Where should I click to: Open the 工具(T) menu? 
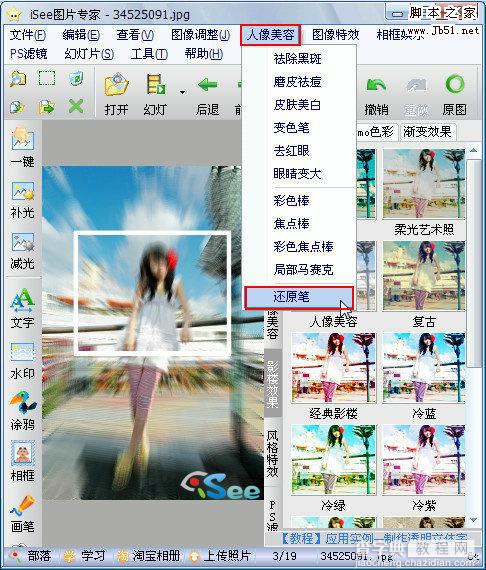tap(149, 54)
